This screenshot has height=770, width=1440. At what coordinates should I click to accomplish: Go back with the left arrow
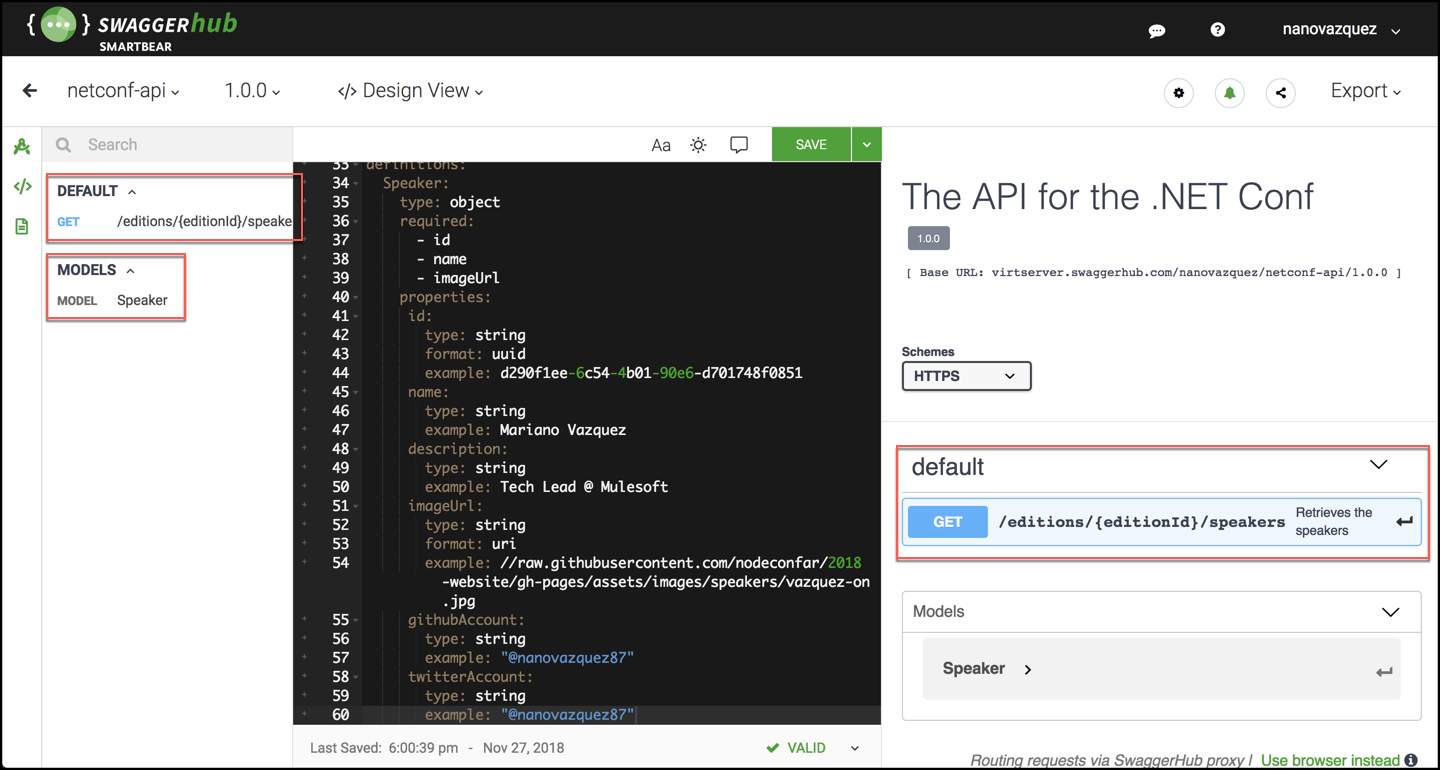[x=30, y=91]
